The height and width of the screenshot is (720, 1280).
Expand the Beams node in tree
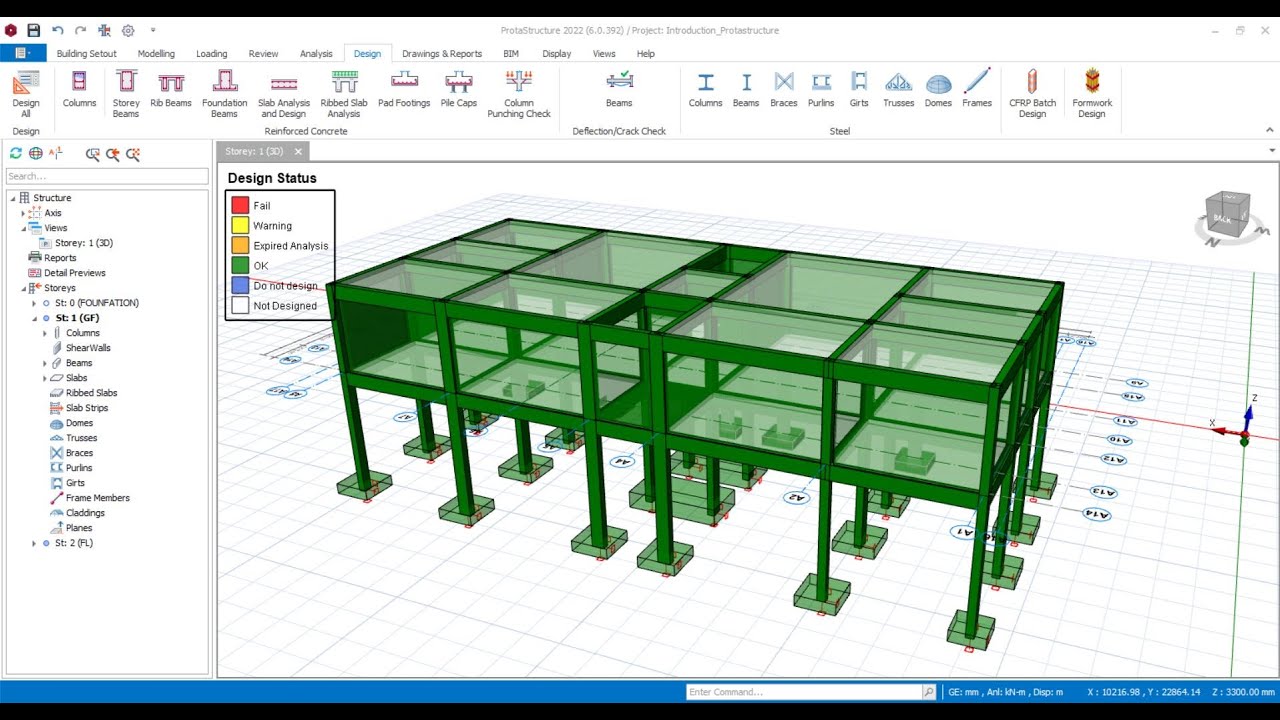[x=45, y=363]
